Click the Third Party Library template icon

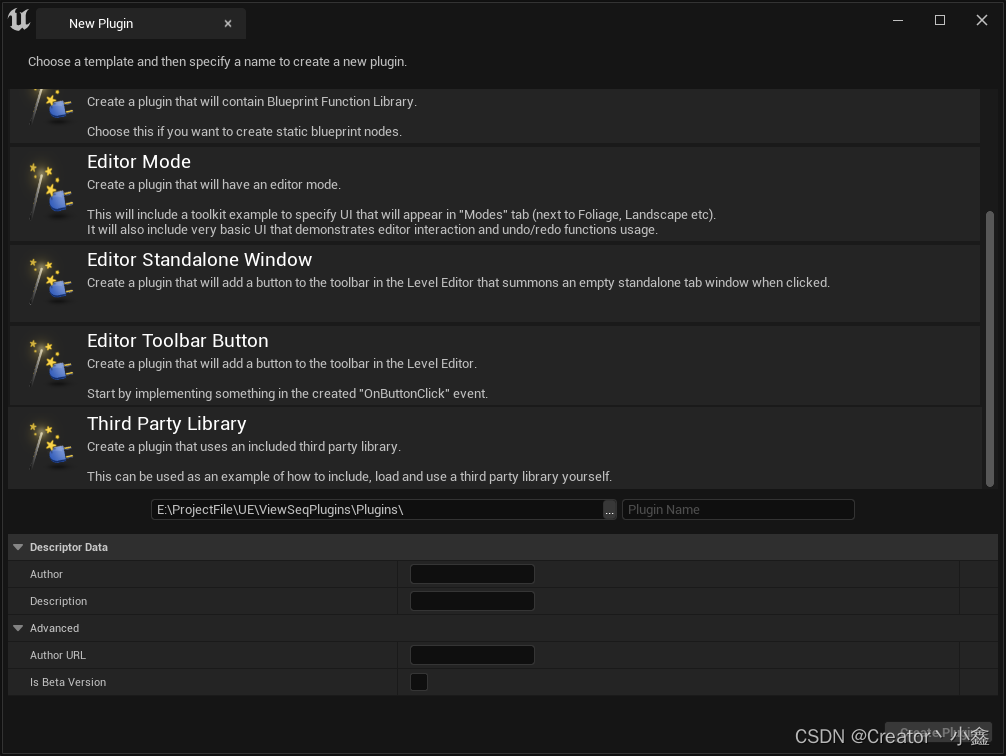(51, 445)
